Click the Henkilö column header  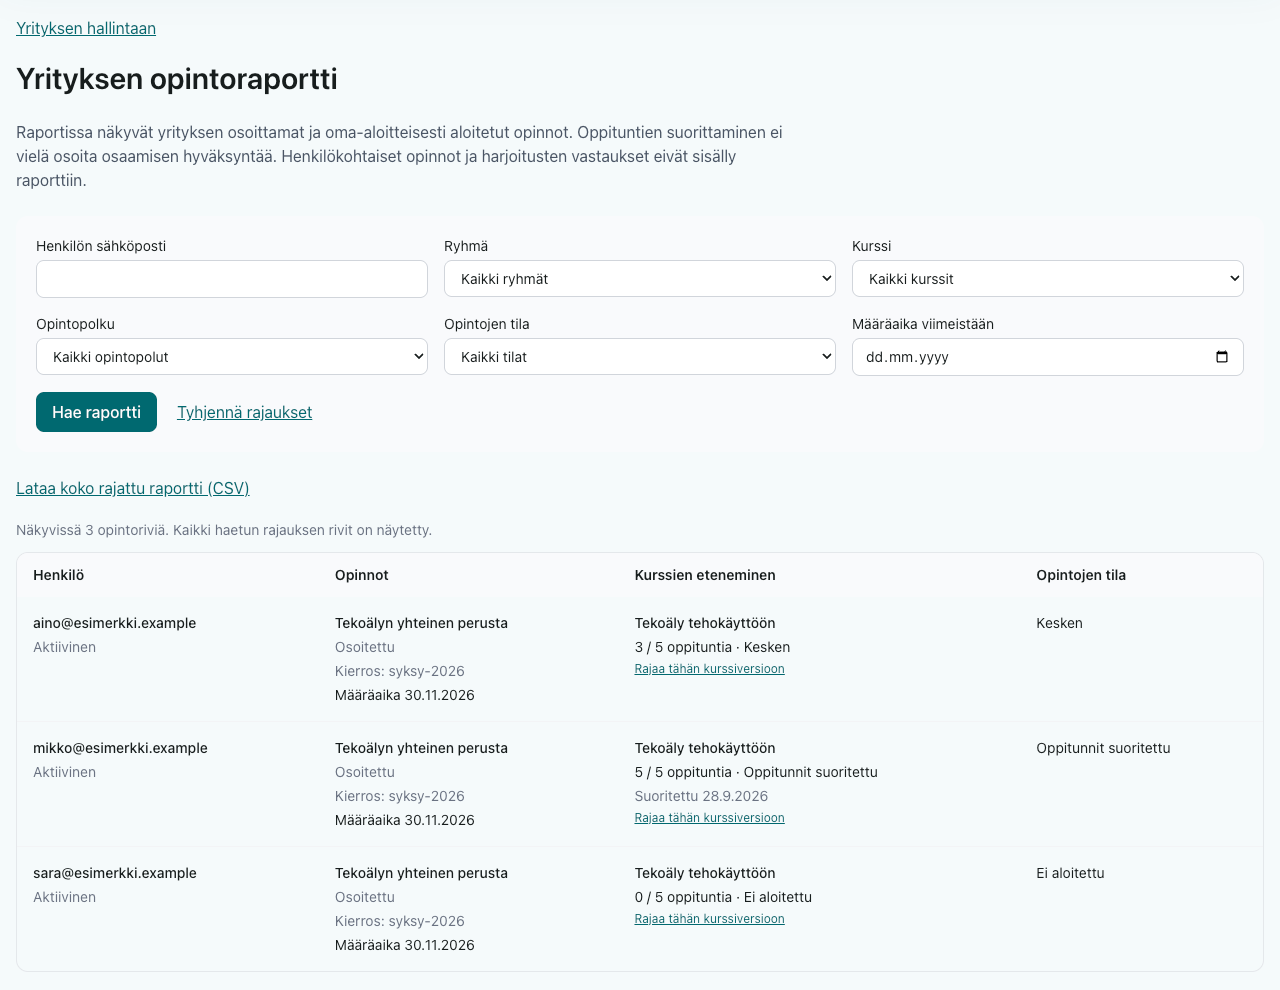59,575
